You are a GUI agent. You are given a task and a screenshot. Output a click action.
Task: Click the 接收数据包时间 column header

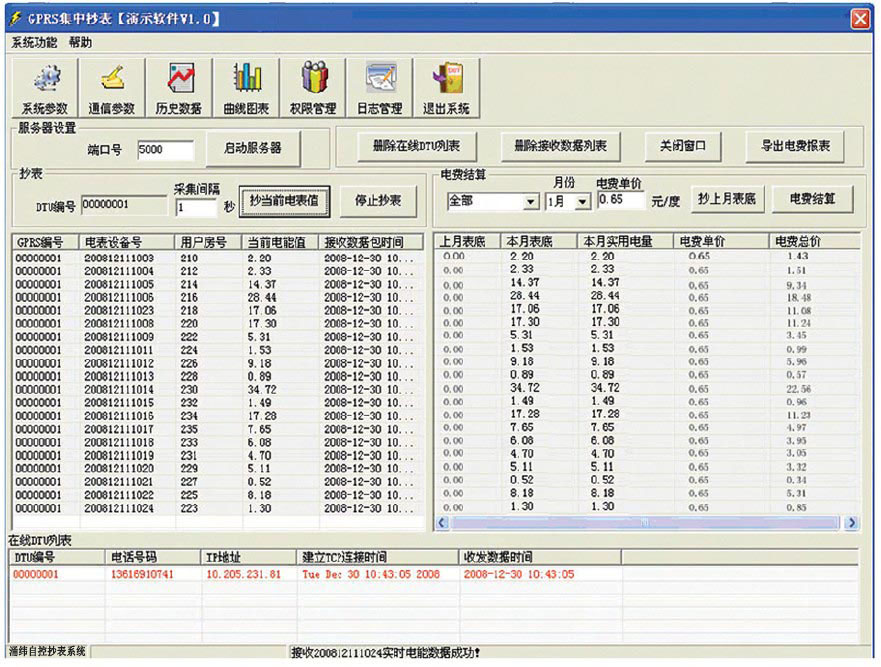[371, 242]
